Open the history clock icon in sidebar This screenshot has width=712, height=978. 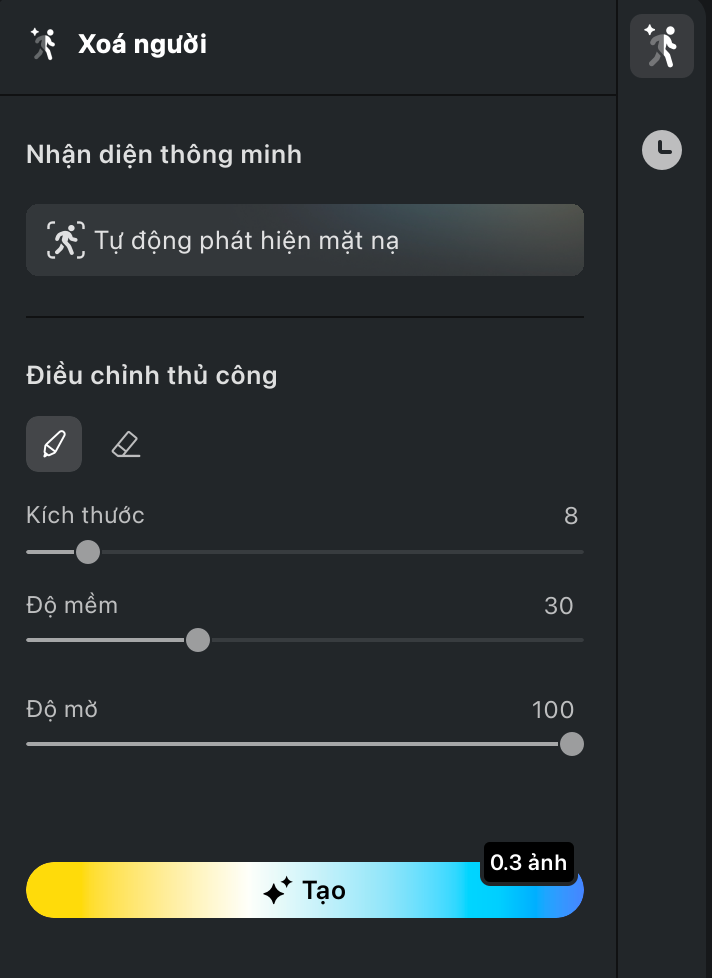(661, 150)
